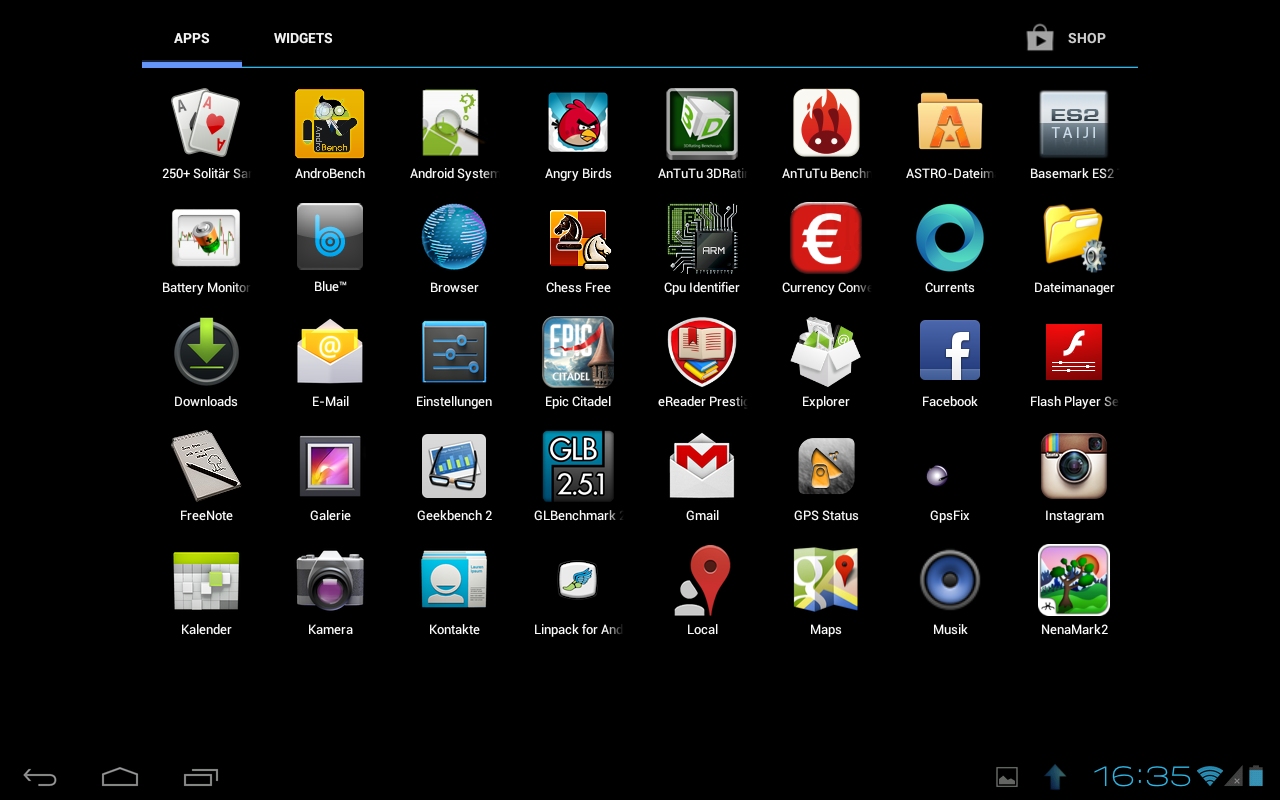The image size is (1280, 800).
Task: Open the Currency Converter app
Action: pos(826,238)
